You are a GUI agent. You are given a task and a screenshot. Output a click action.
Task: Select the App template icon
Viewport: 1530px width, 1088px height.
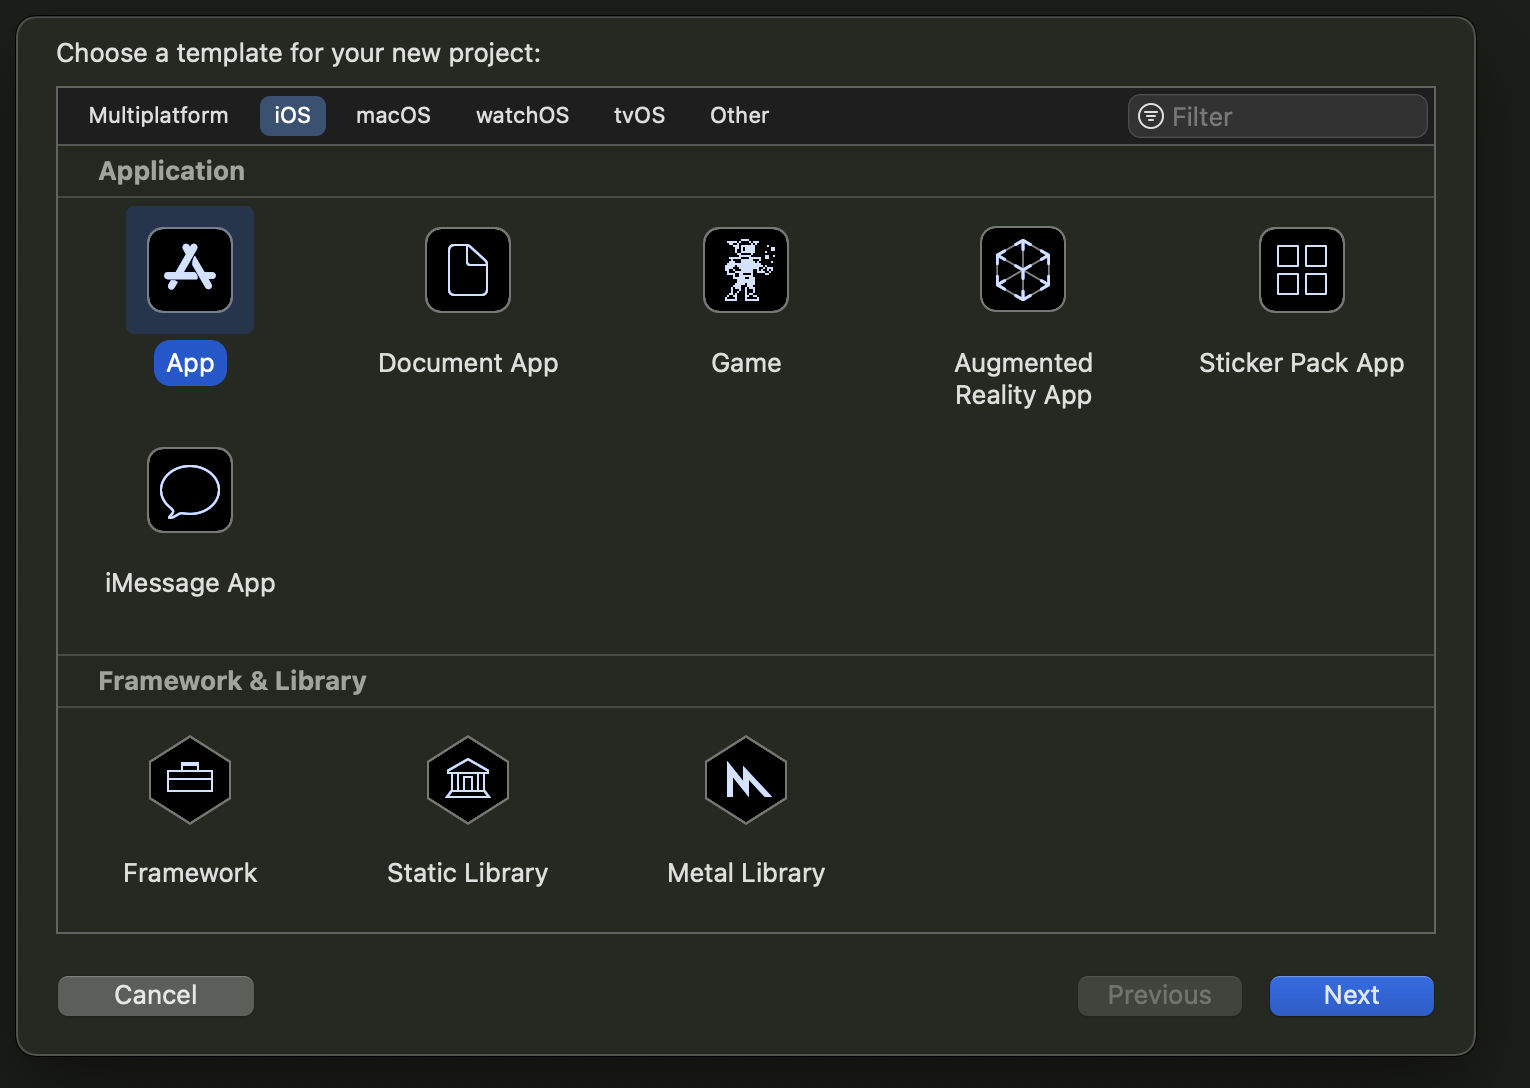point(190,270)
